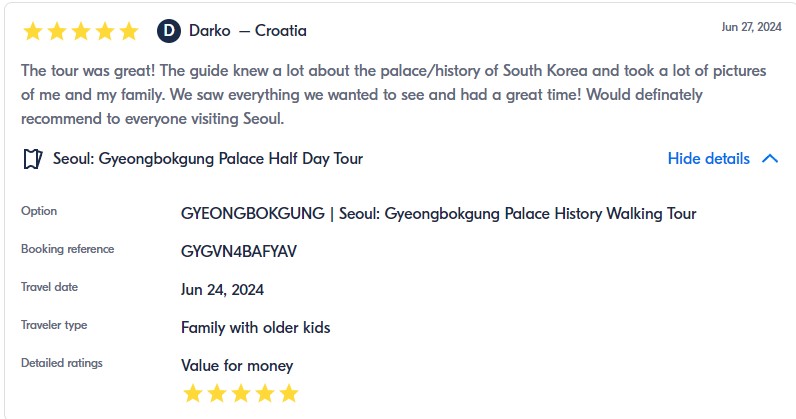Collapse the review with Hide details
Screen dimensions: 796x419
coord(708,158)
